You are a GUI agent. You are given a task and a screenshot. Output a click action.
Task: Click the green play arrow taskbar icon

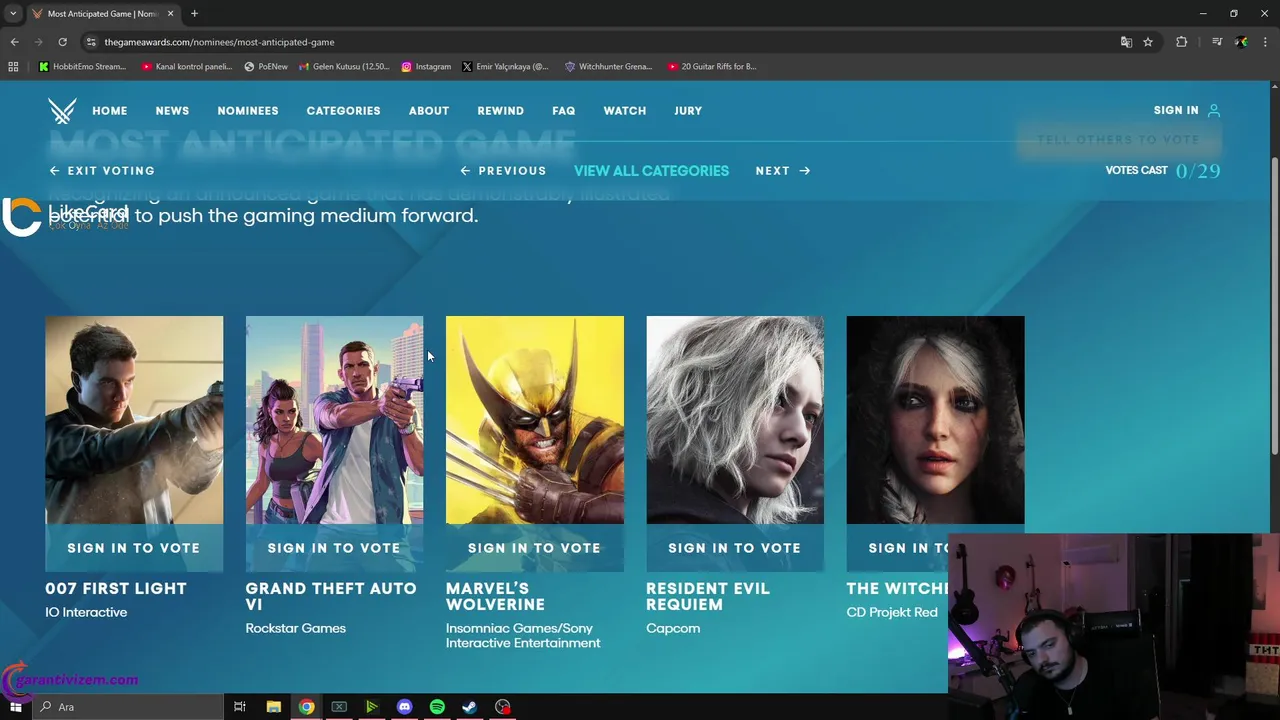coord(372,707)
